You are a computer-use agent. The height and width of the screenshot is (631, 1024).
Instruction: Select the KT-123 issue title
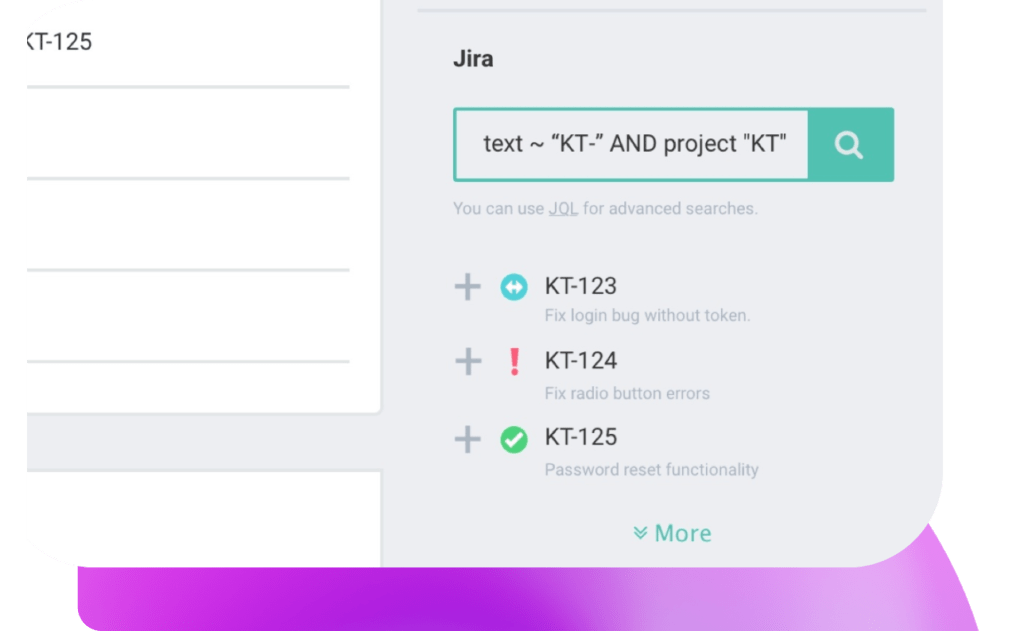581,286
